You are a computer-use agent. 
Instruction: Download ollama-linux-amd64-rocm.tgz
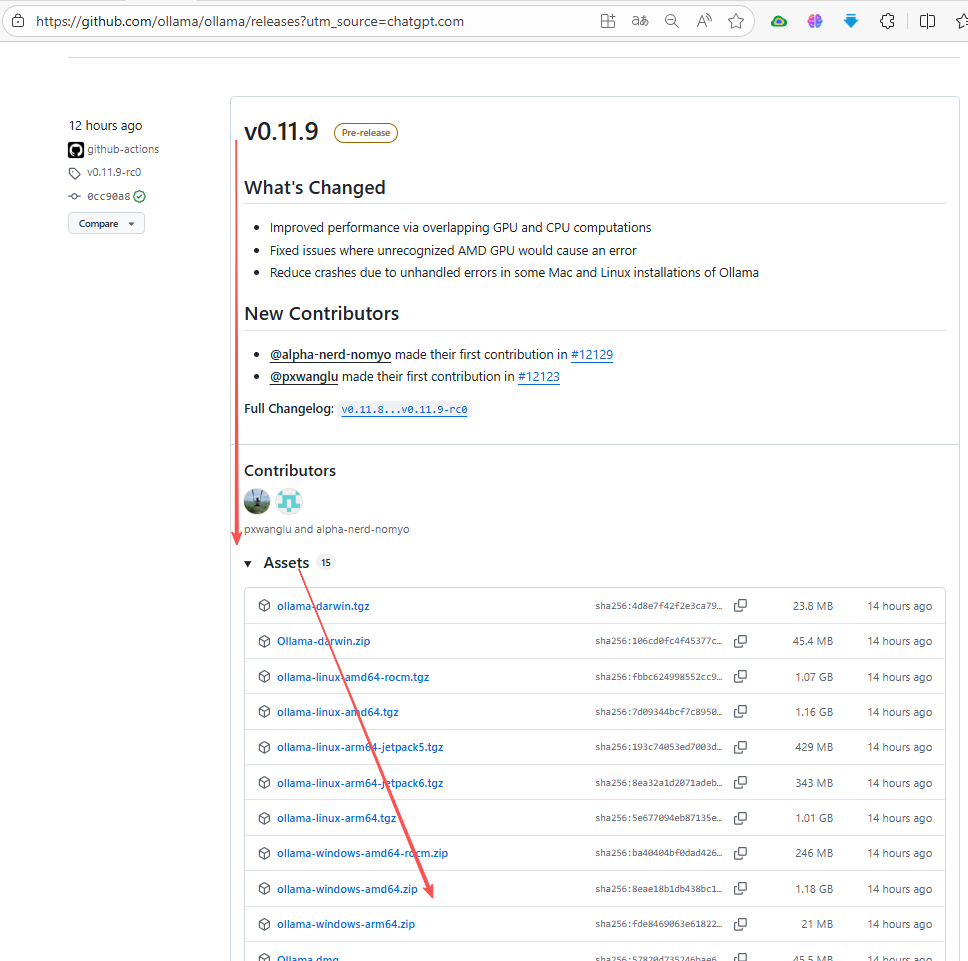click(353, 677)
